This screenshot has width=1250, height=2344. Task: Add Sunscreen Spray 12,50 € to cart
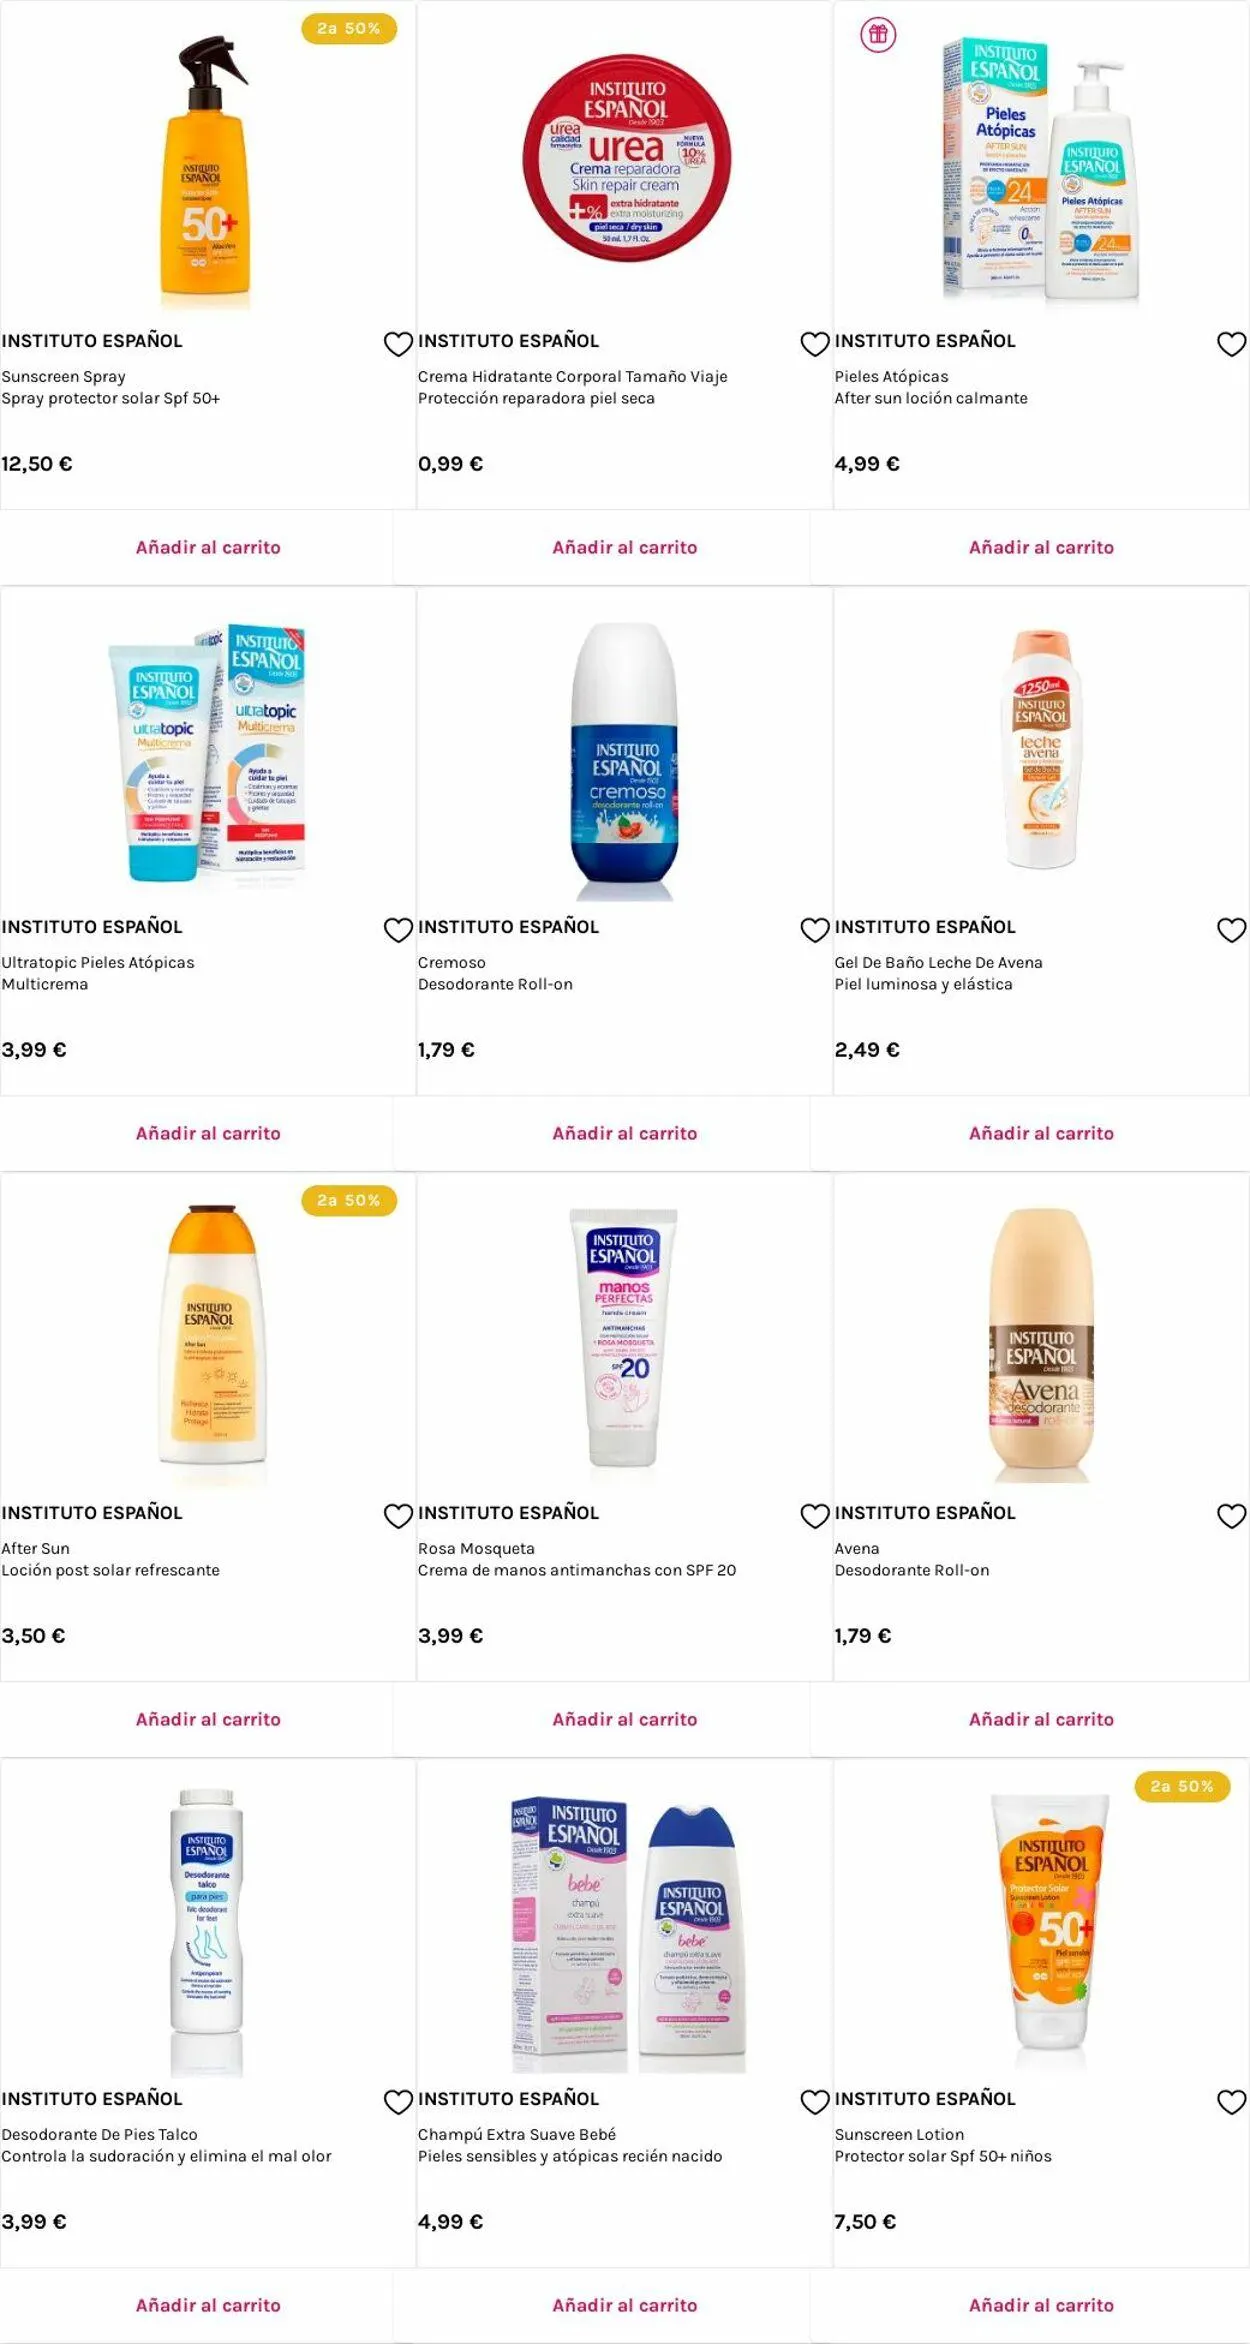[x=208, y=547]
